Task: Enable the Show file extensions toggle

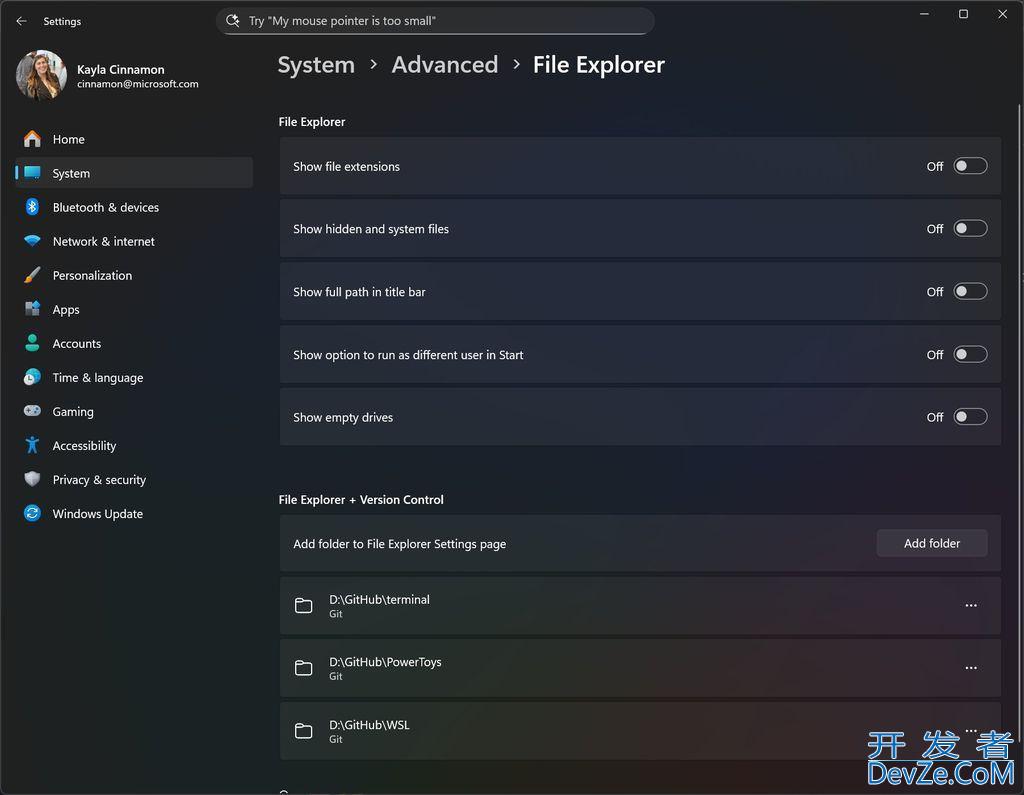Action: pyautogui.click(x=970, y=166)
